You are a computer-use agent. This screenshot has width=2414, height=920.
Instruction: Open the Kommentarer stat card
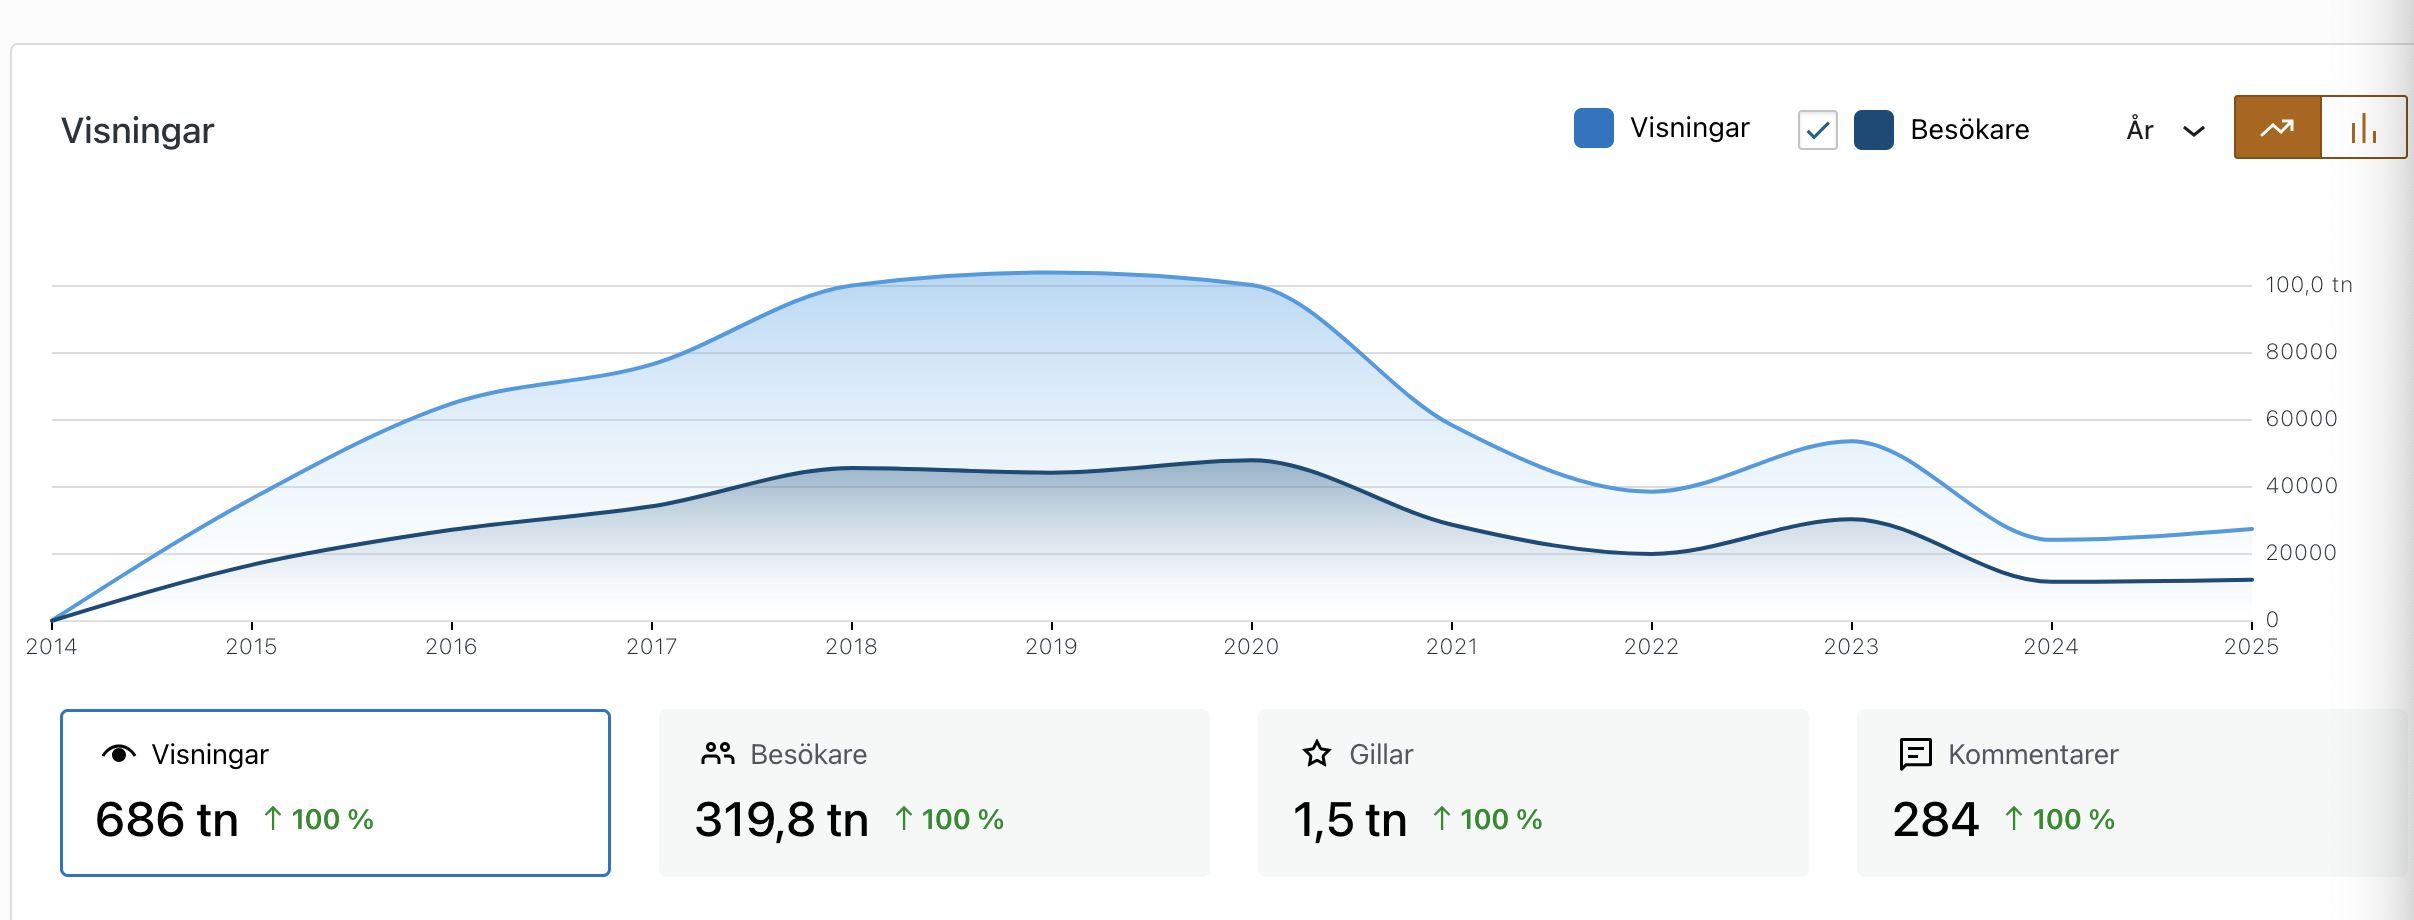2130,792
